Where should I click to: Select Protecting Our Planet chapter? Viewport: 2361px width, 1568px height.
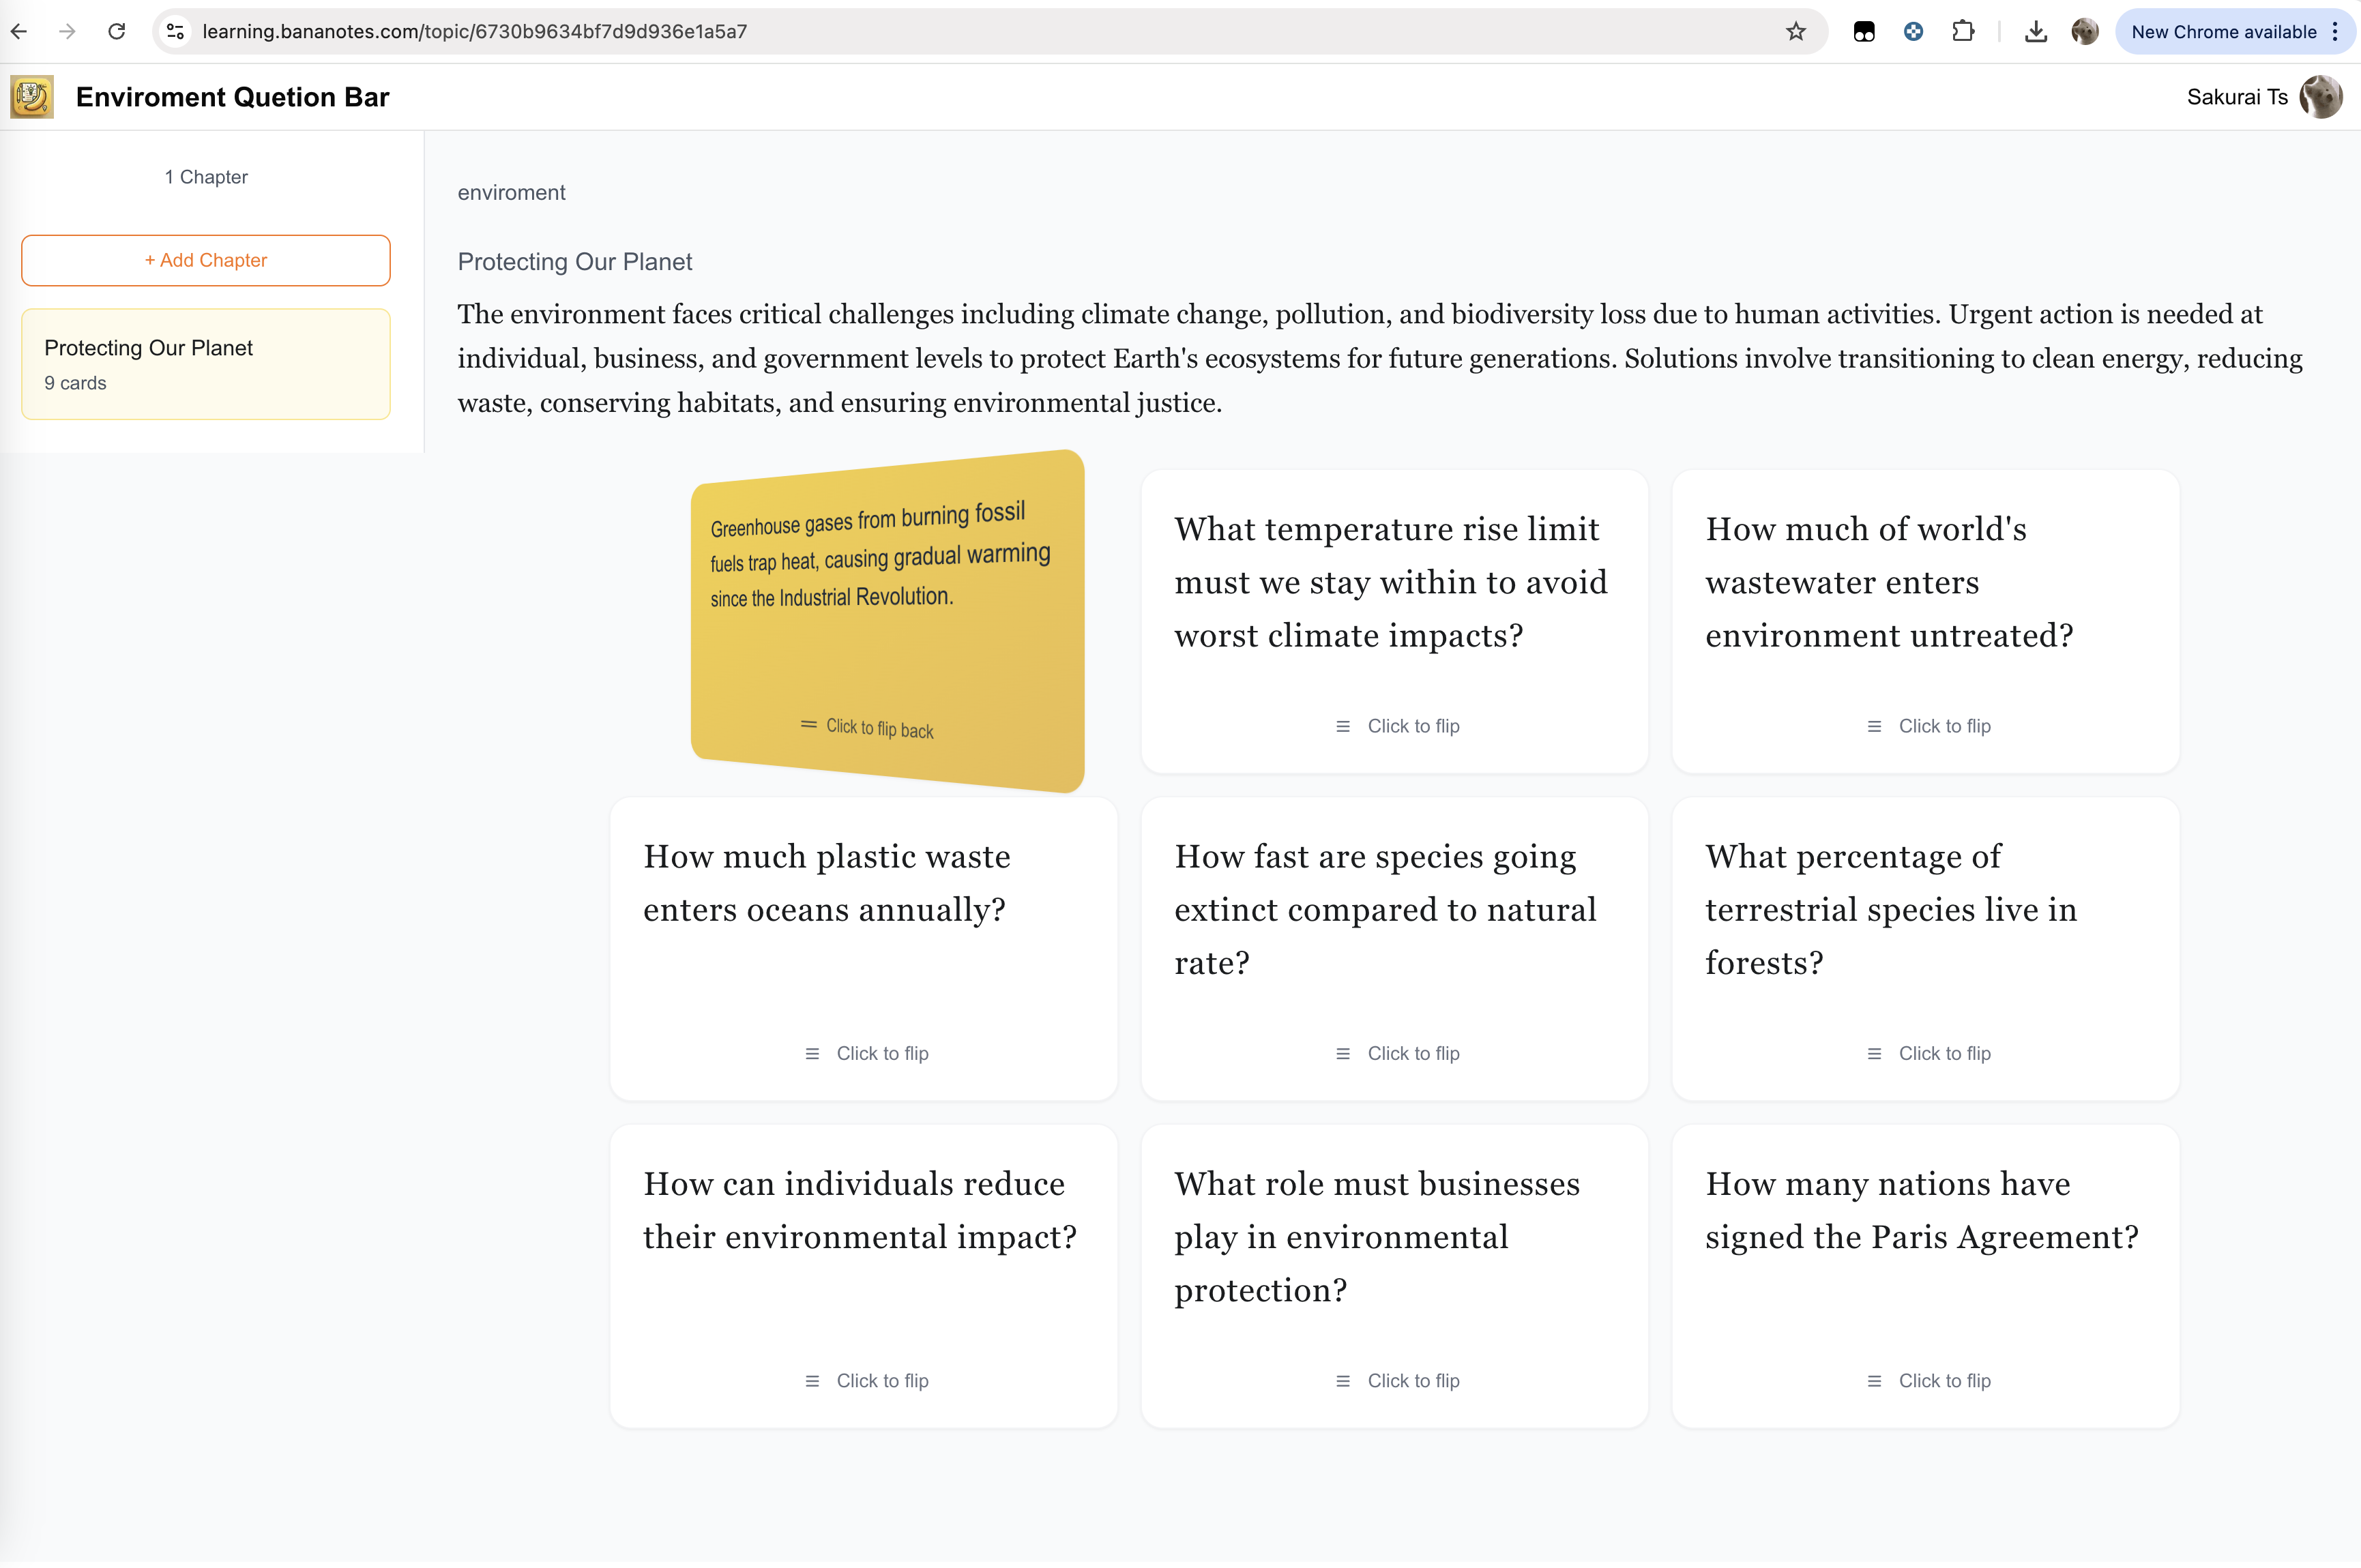pos(206,364)
